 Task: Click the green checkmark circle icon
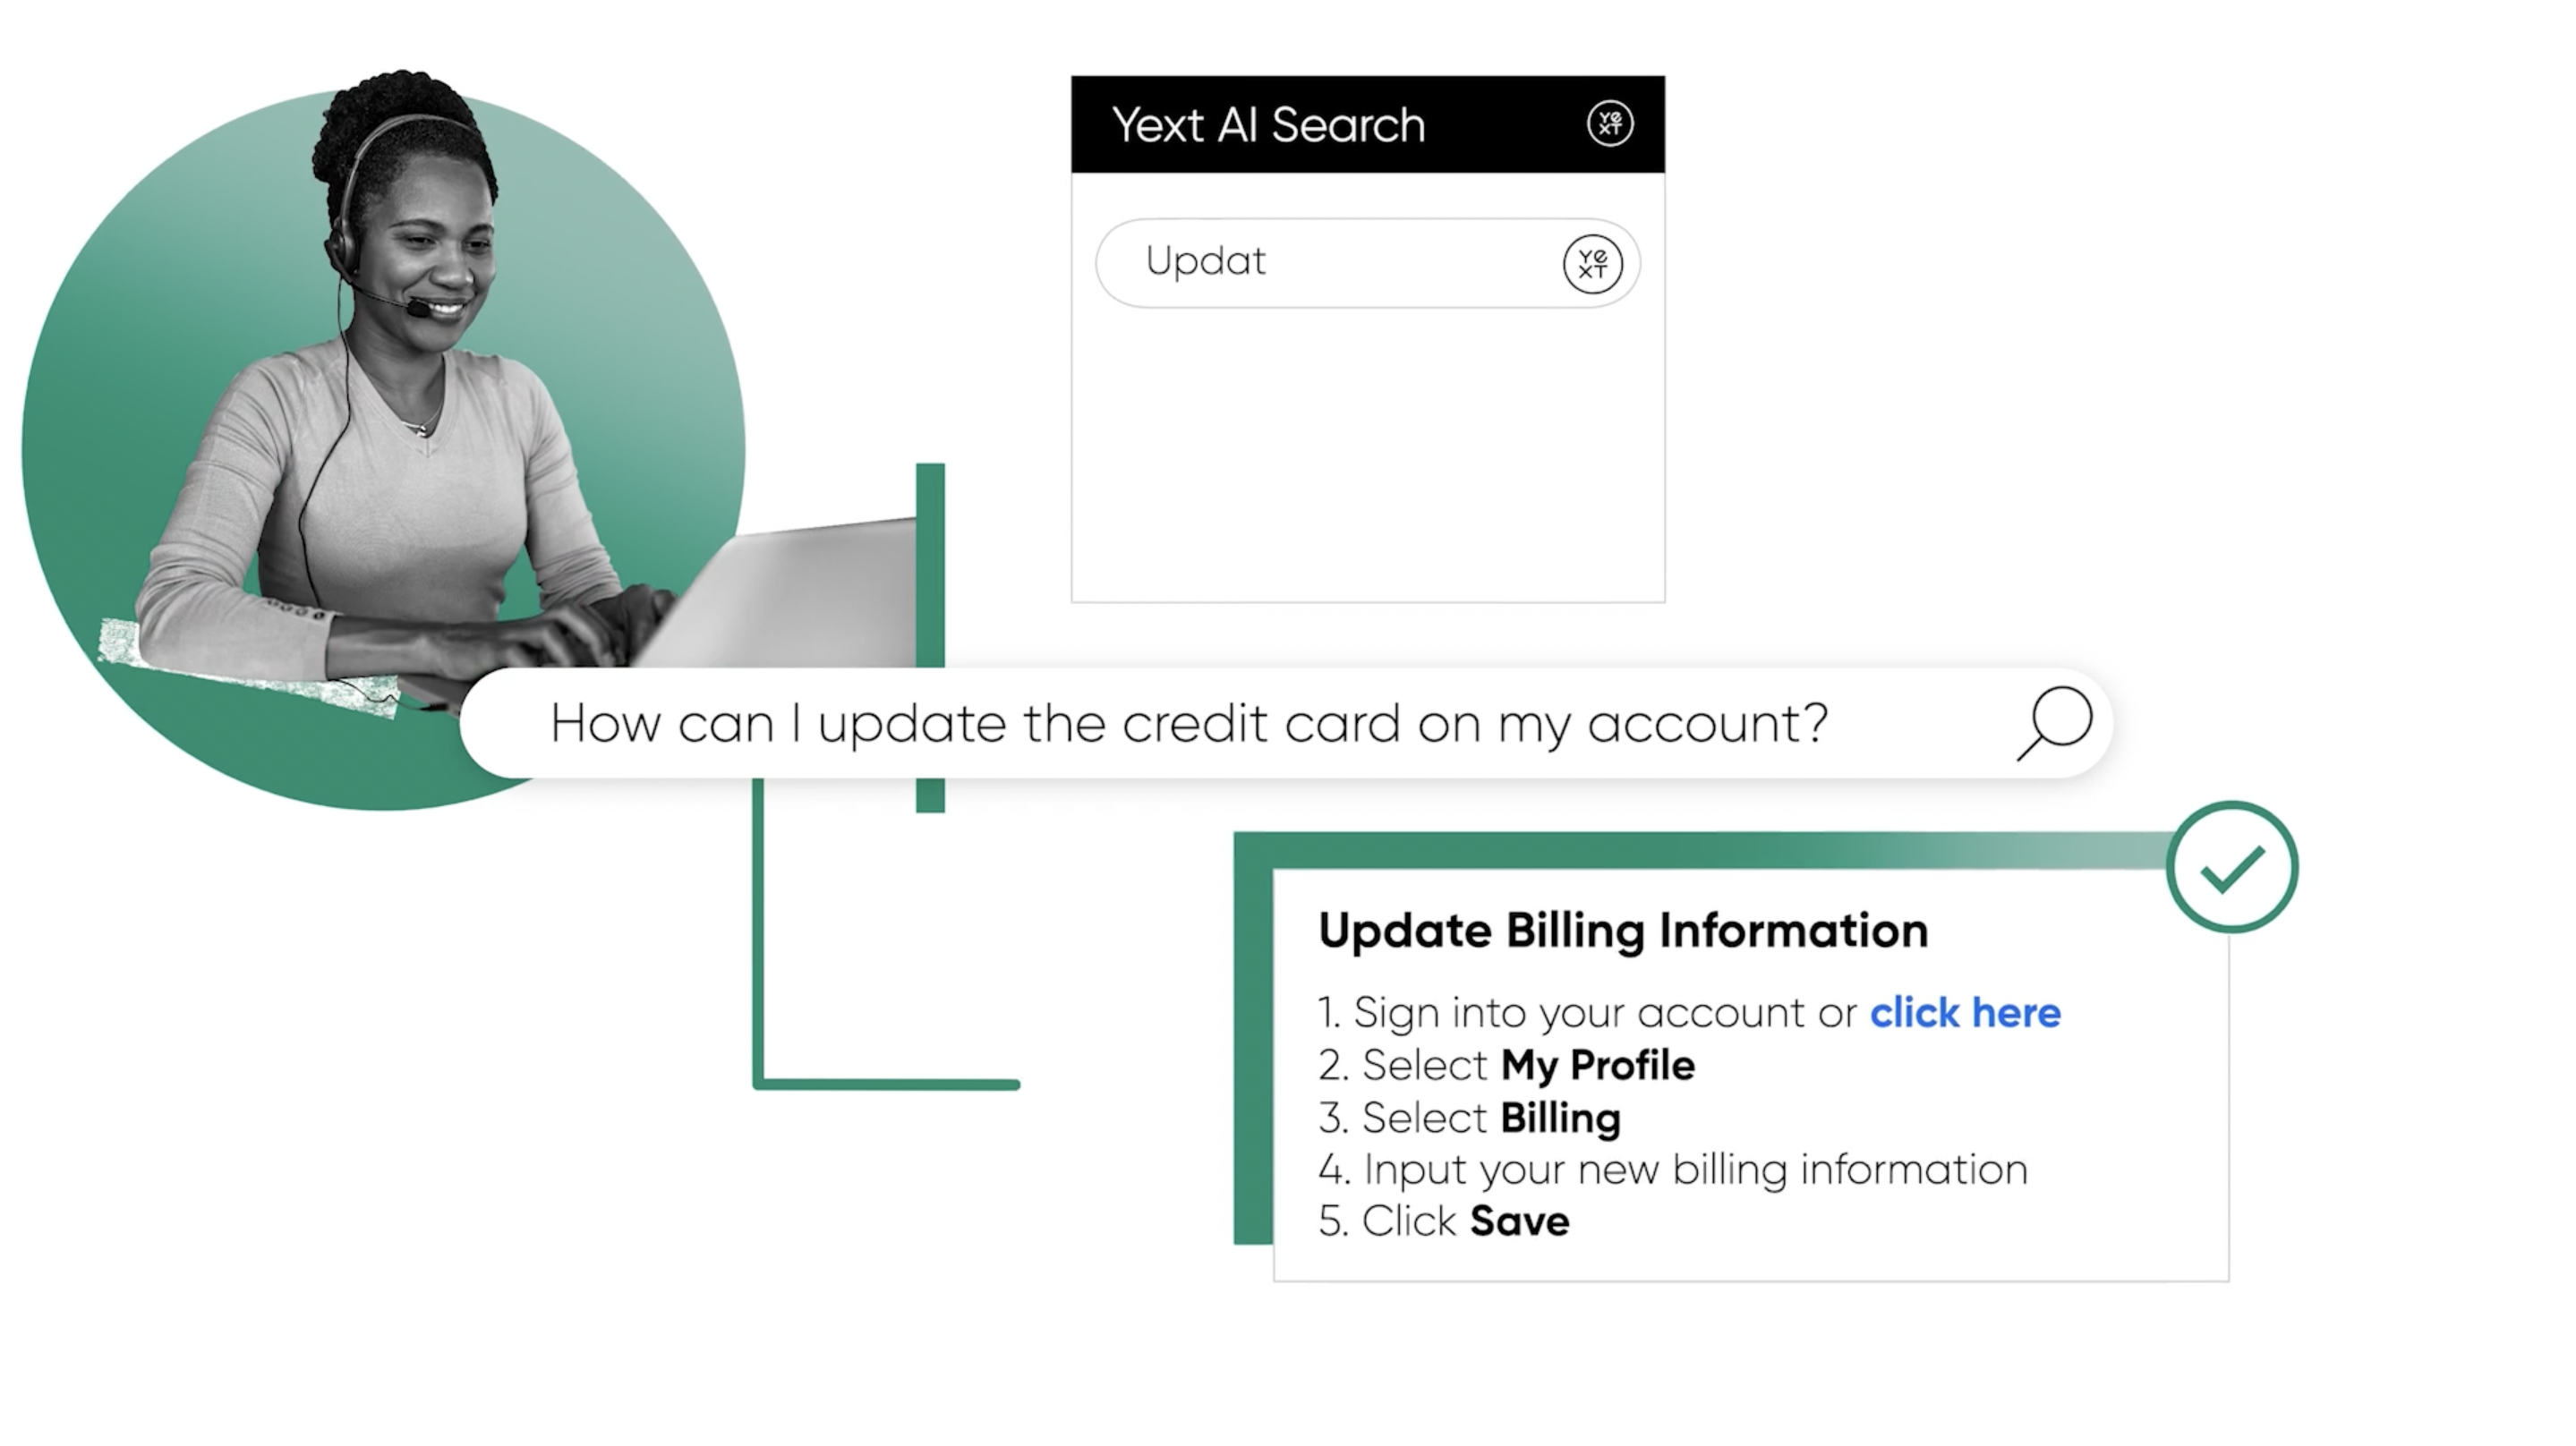[x=2232, y=867]
